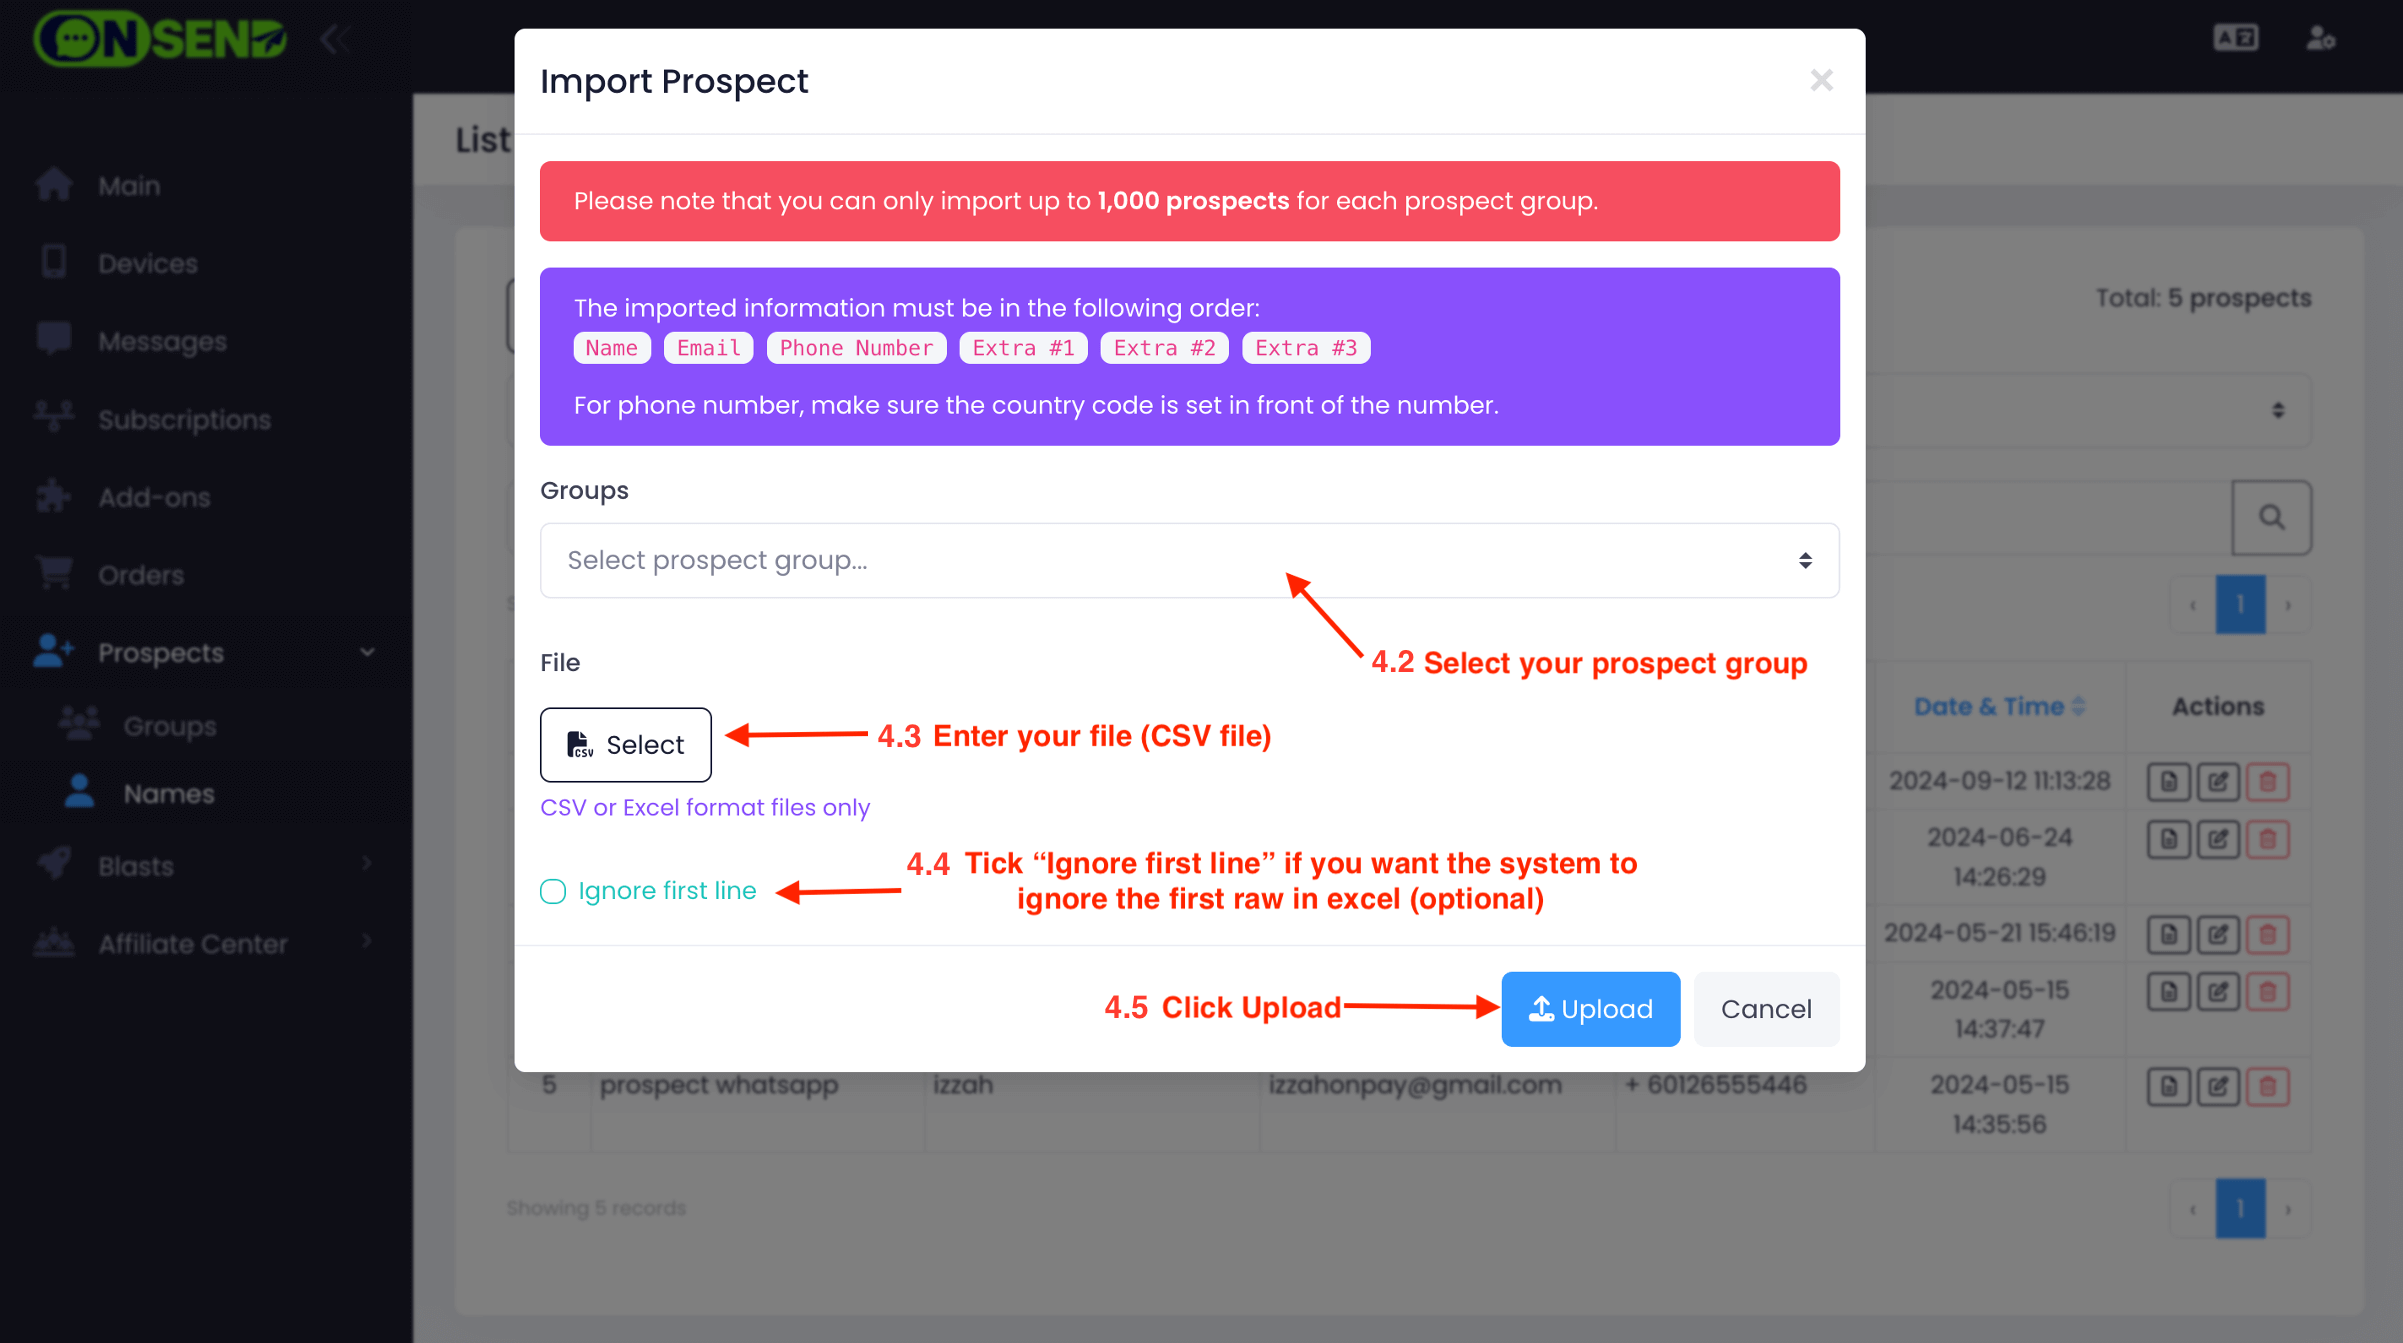This screenshot has width=2403, height=1343.
Task: View details of the 2024-06-24 prospect
Action: [2168, 839]
